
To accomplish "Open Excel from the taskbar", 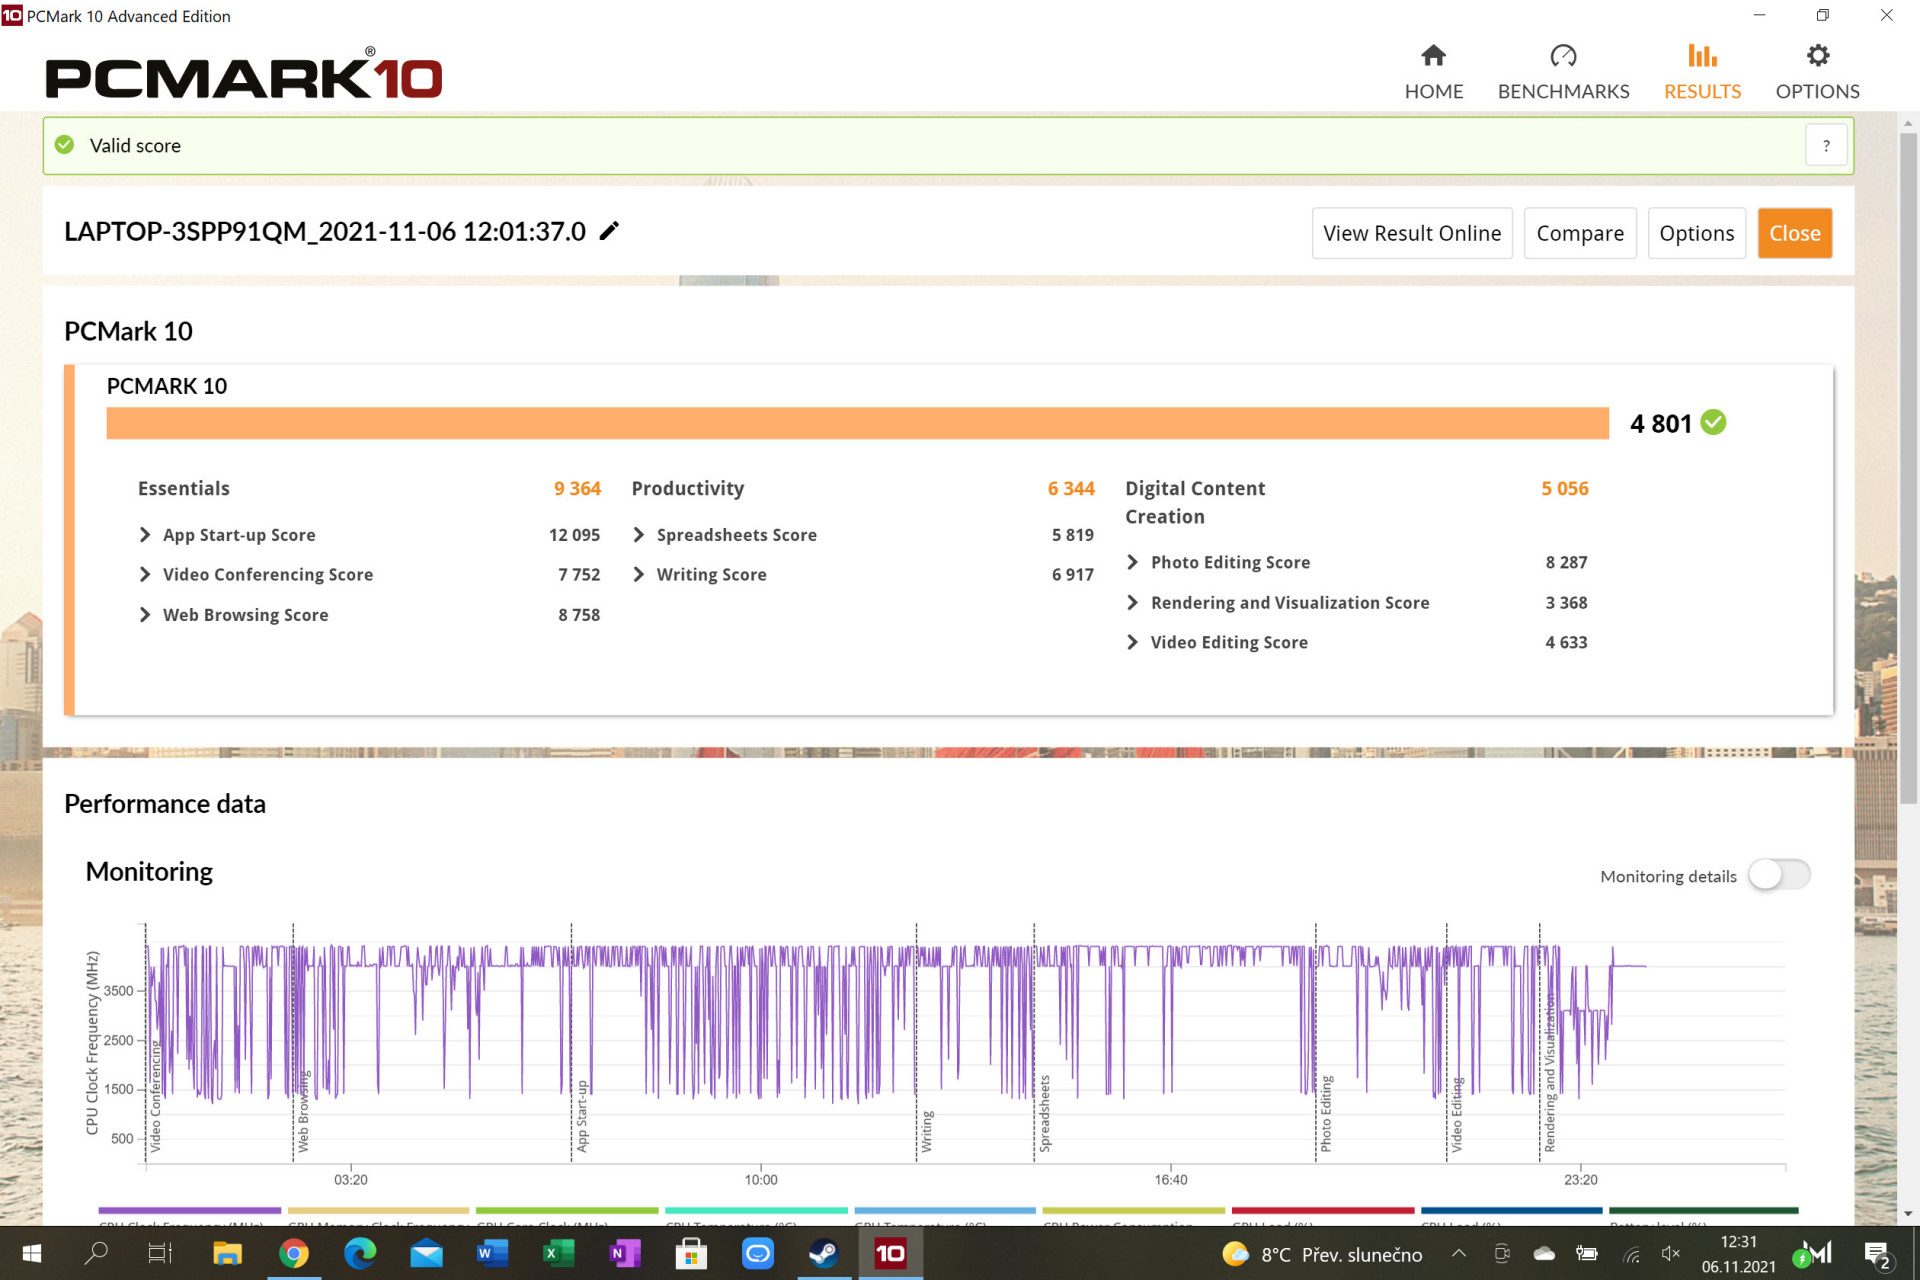I will pos(558,1253).
